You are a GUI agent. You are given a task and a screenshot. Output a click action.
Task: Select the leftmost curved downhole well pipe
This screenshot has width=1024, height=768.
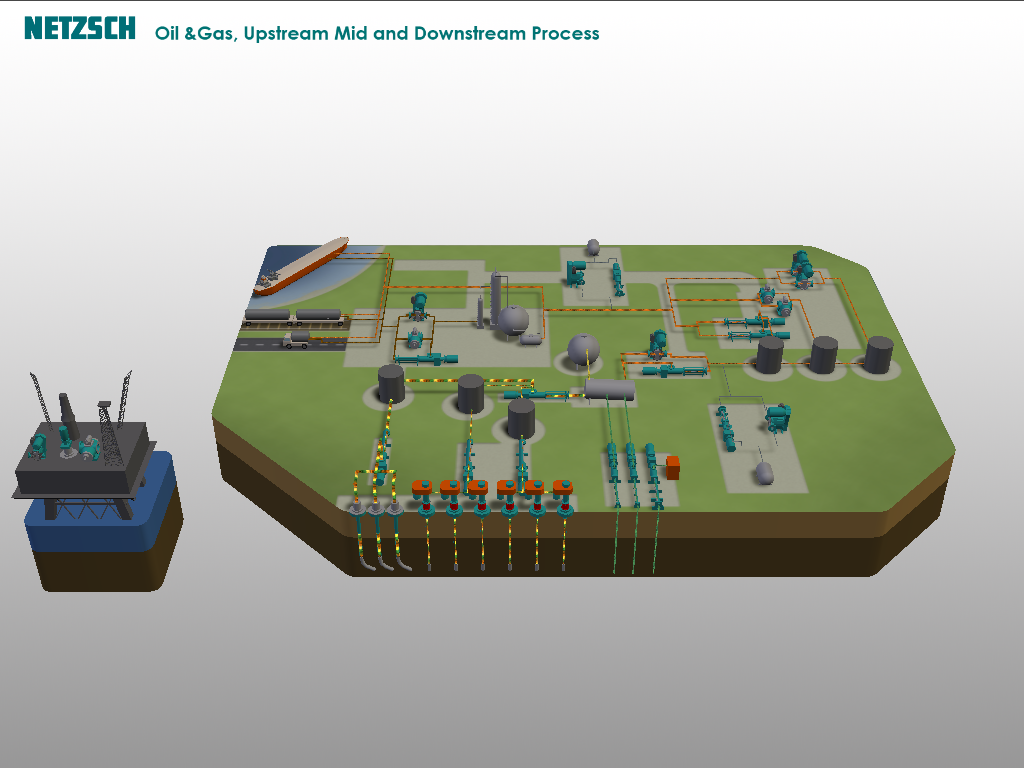[x=361, y=536]
